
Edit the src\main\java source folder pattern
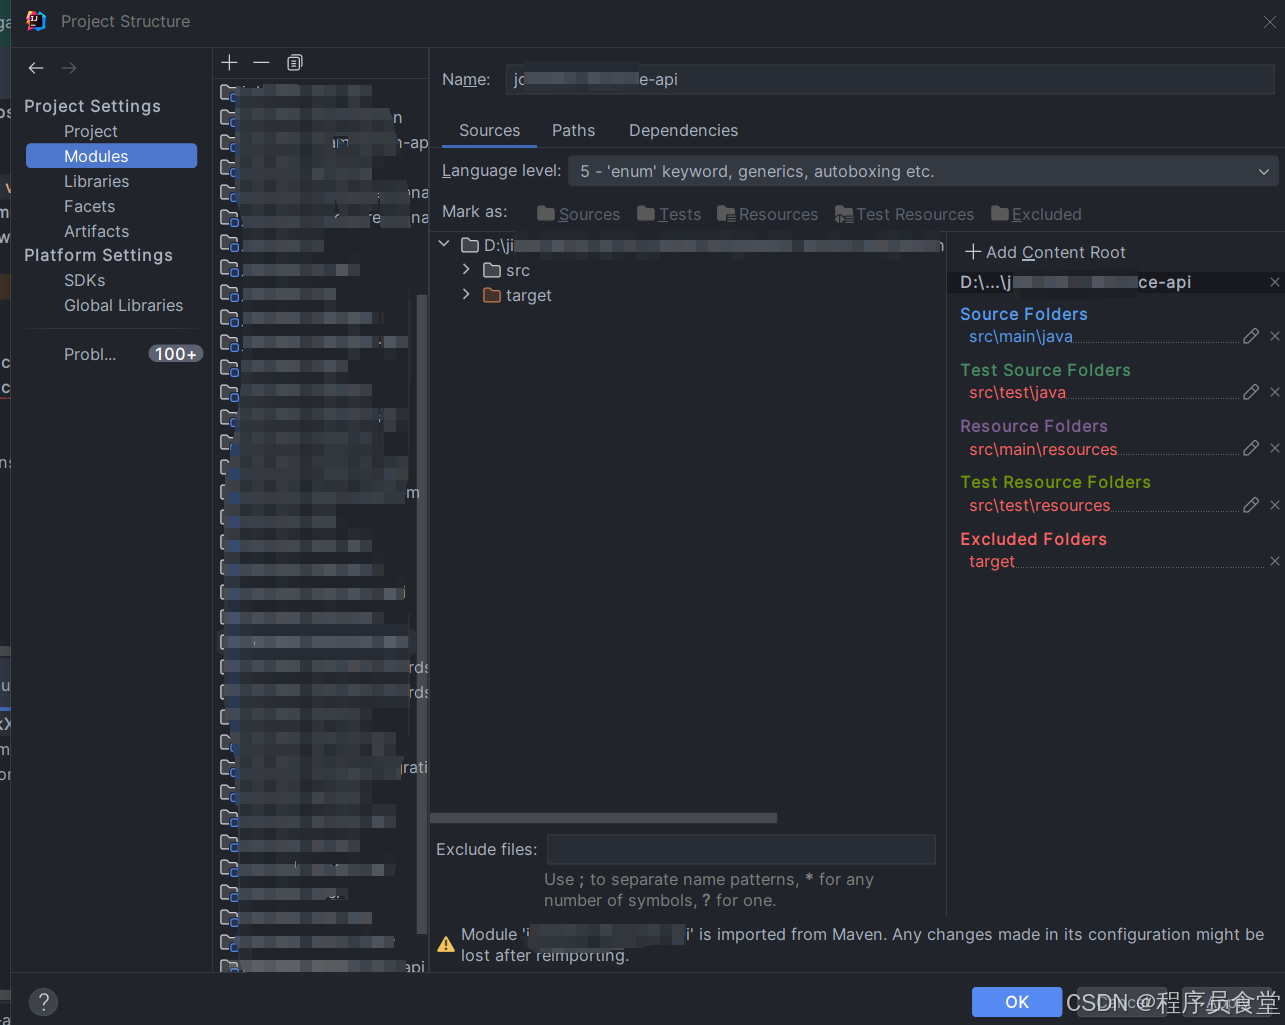click(1251, 336)
